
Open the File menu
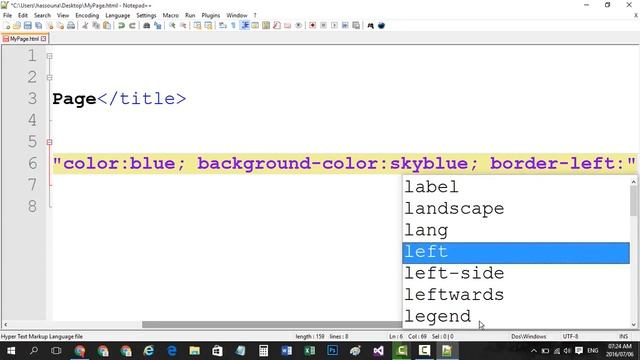[x=7, y=15]
